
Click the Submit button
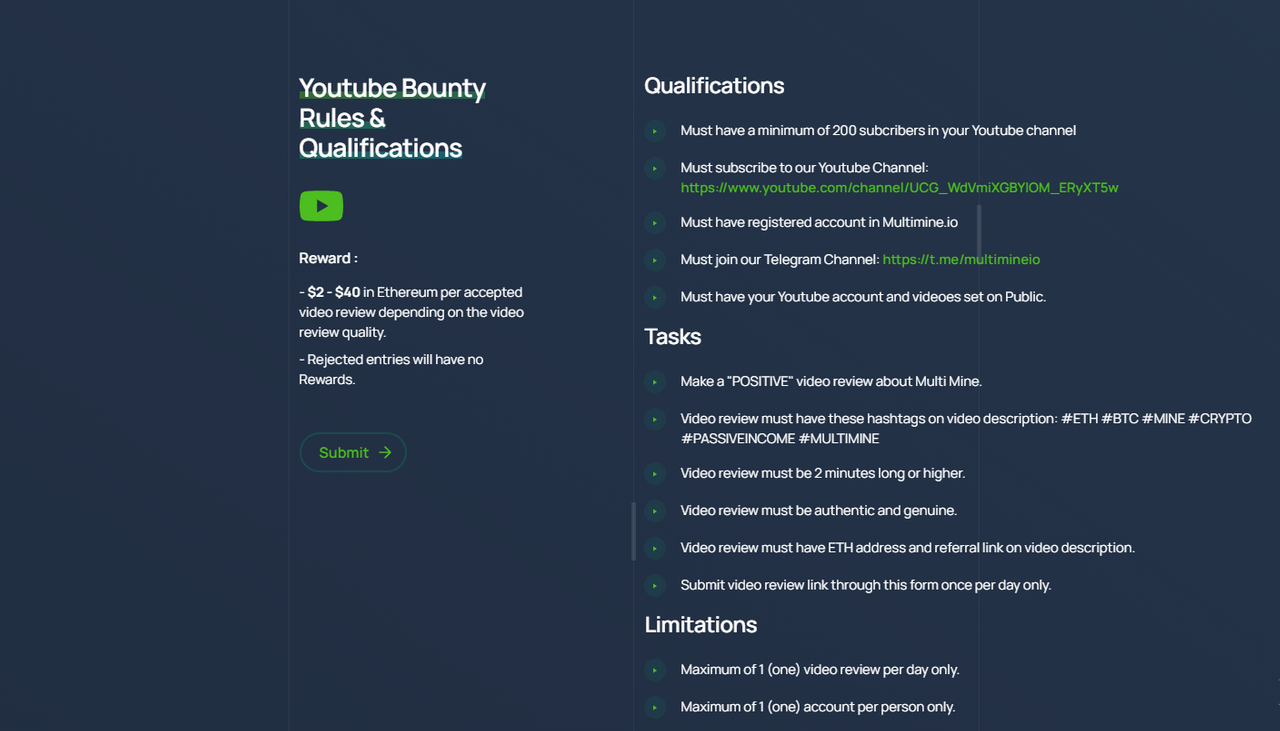point(353,452)
